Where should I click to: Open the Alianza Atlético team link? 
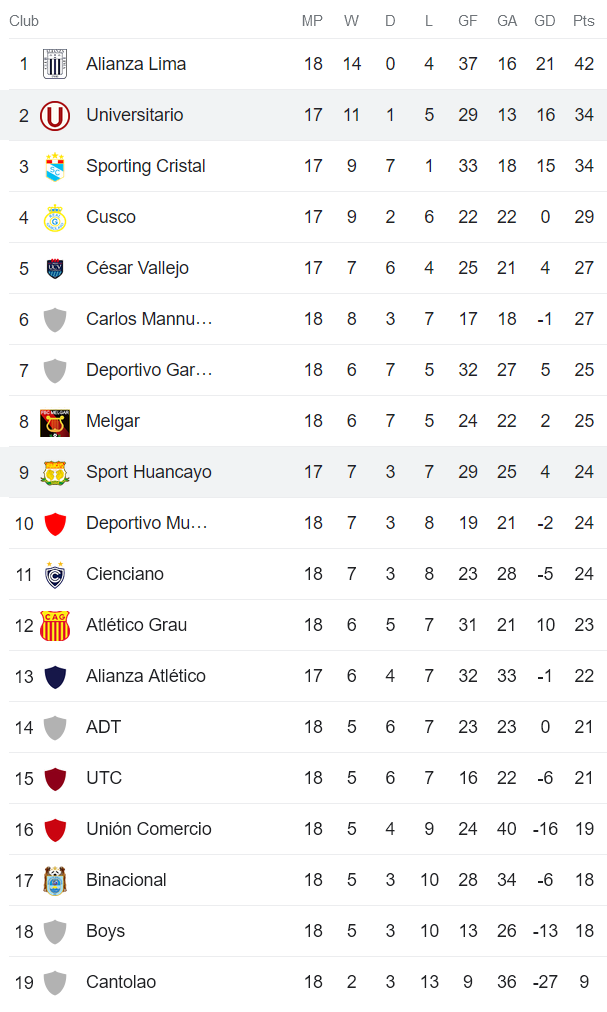(145, 676)
